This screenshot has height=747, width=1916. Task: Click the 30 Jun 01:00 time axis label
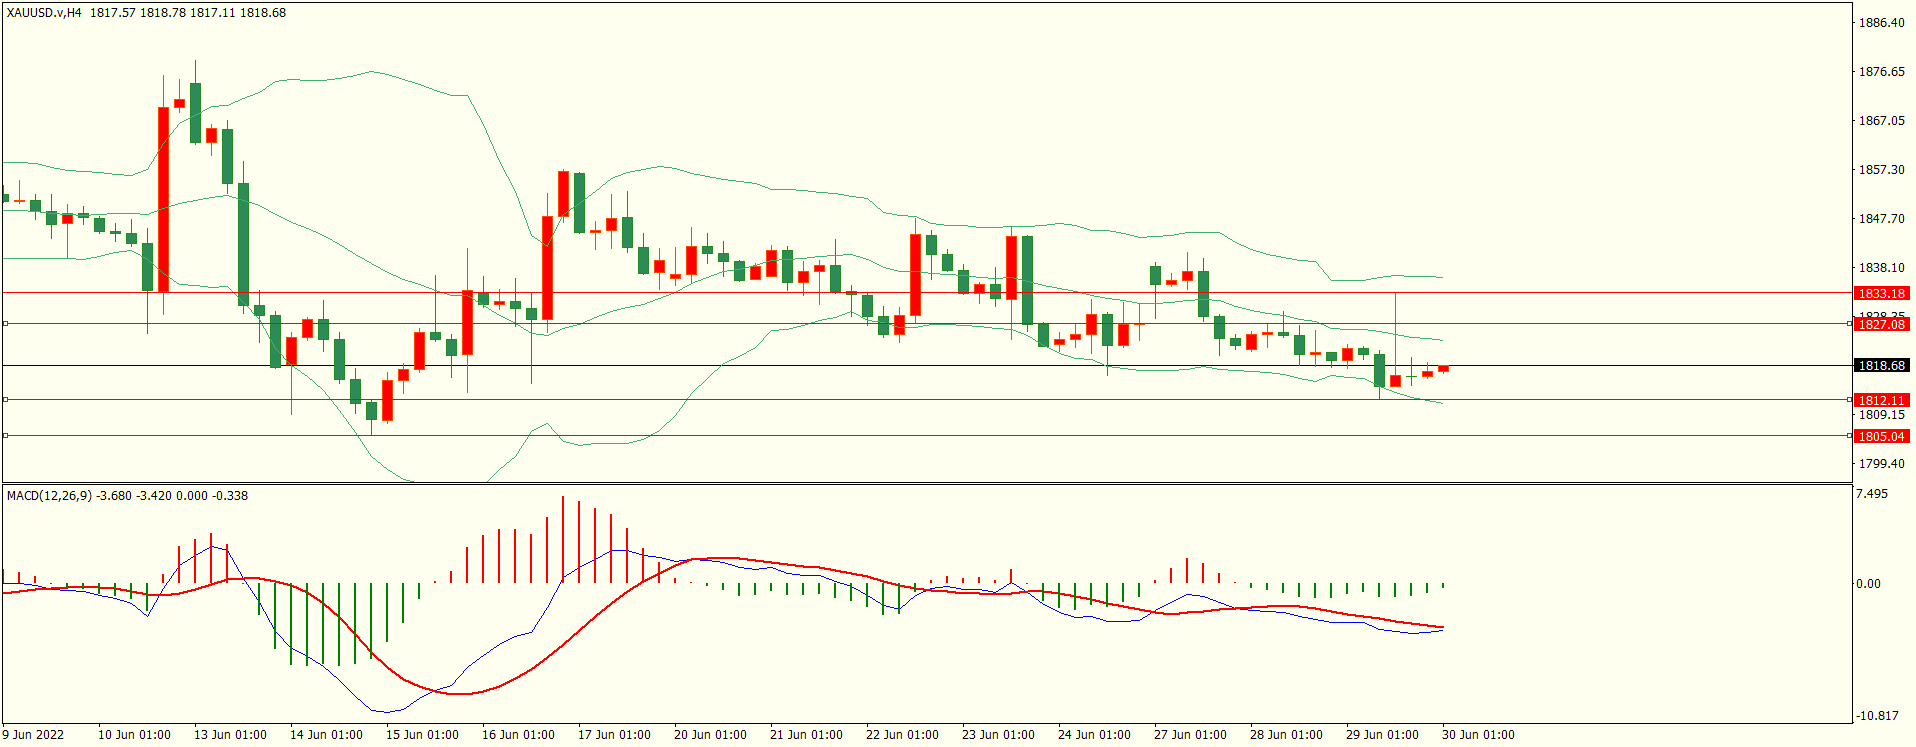(1478, 735)
